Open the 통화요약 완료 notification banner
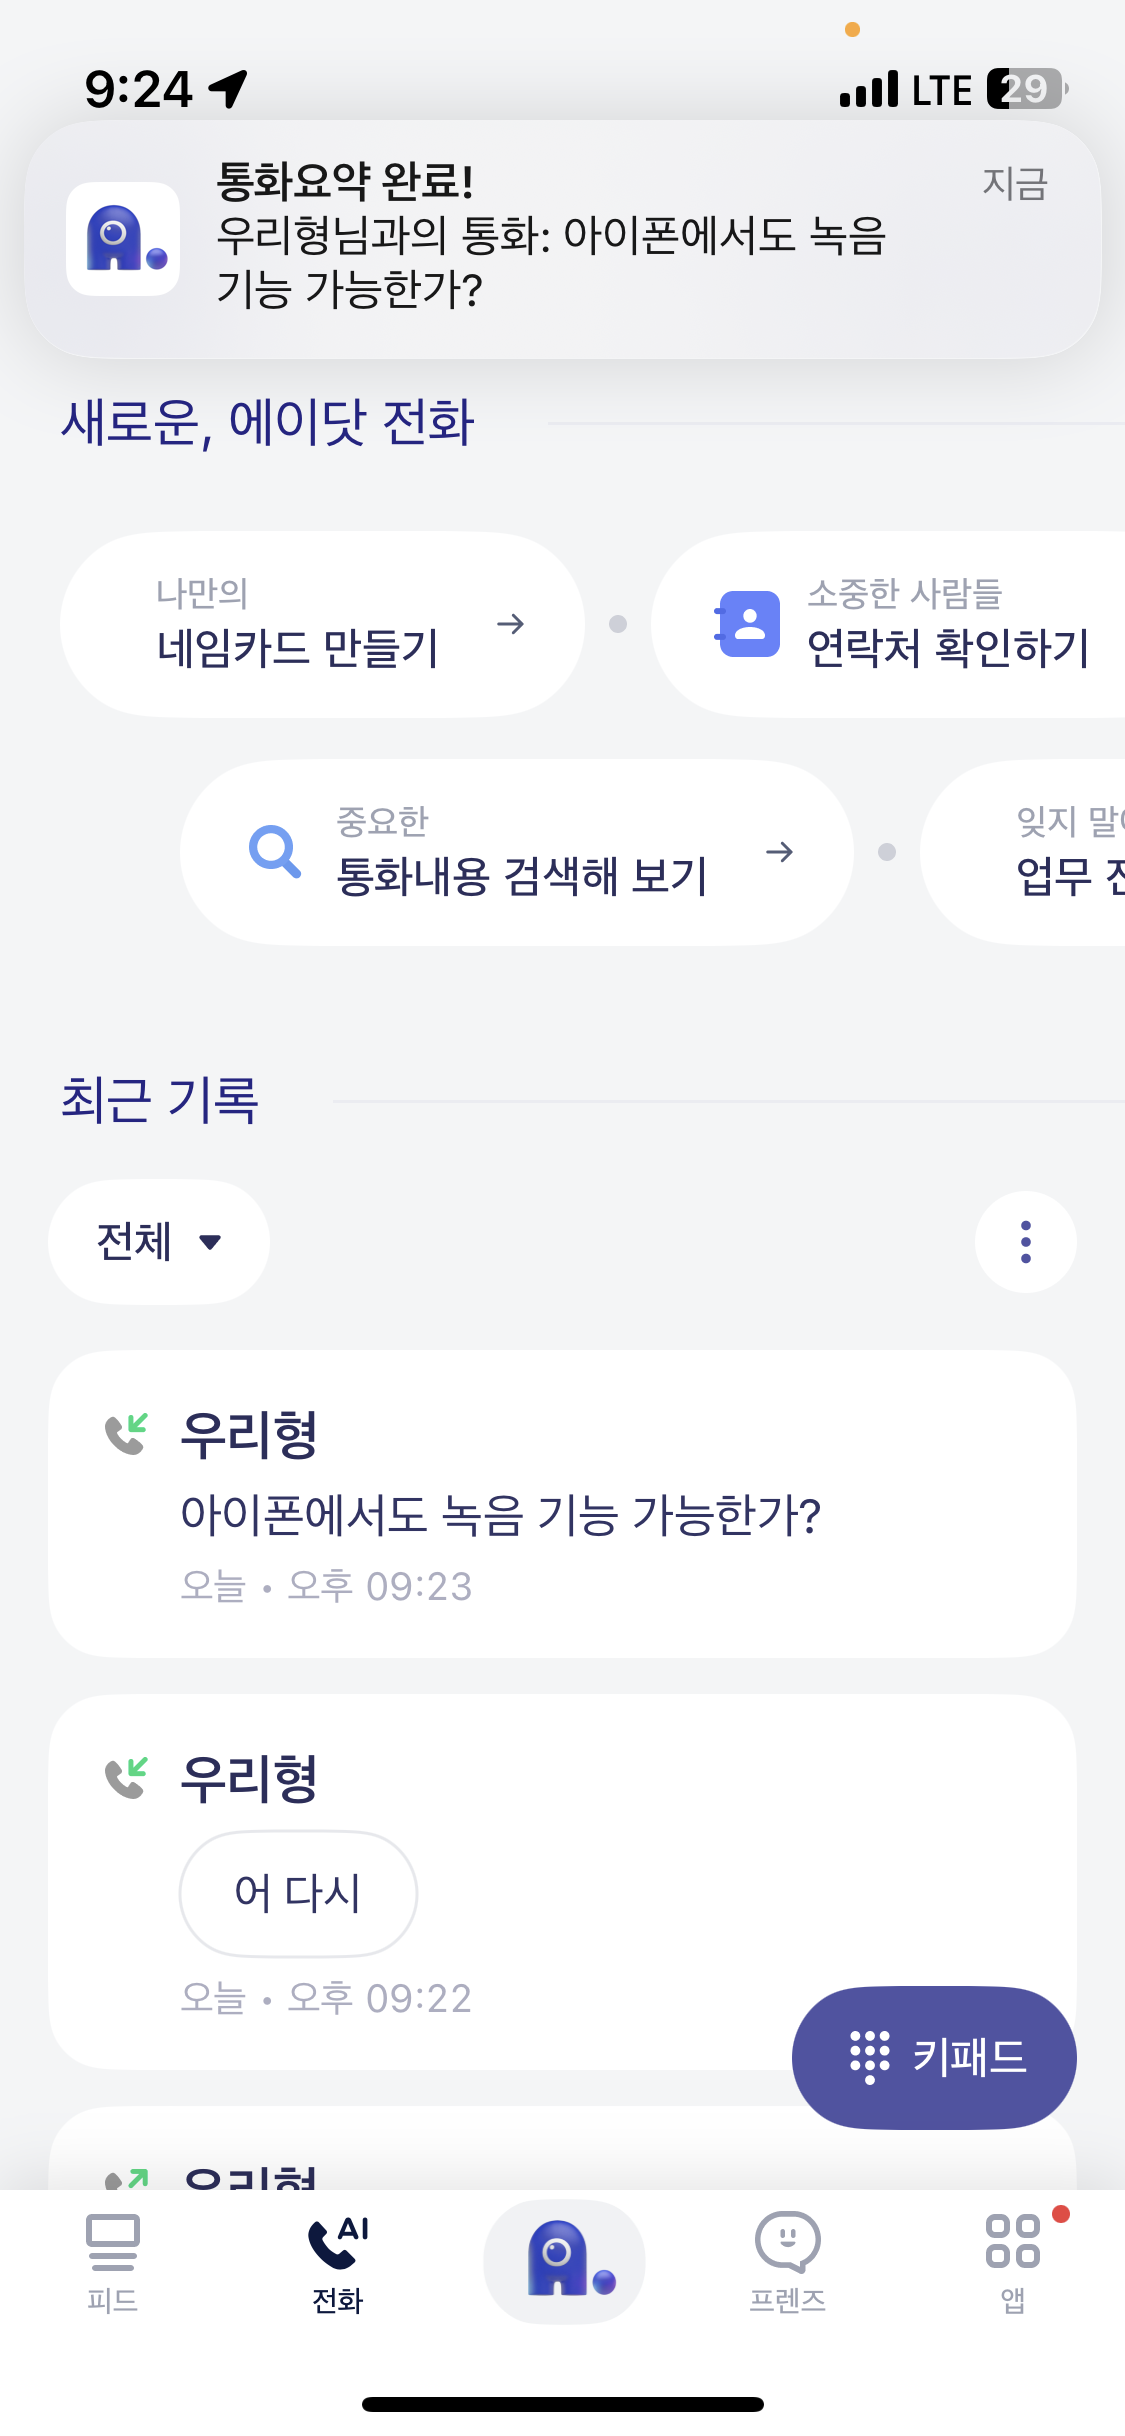 tap(562, 239)
